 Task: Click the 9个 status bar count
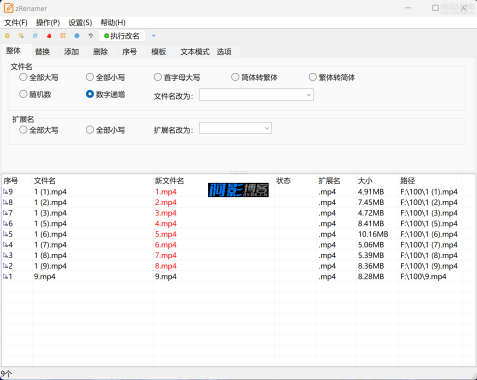[x=6, y=374]
